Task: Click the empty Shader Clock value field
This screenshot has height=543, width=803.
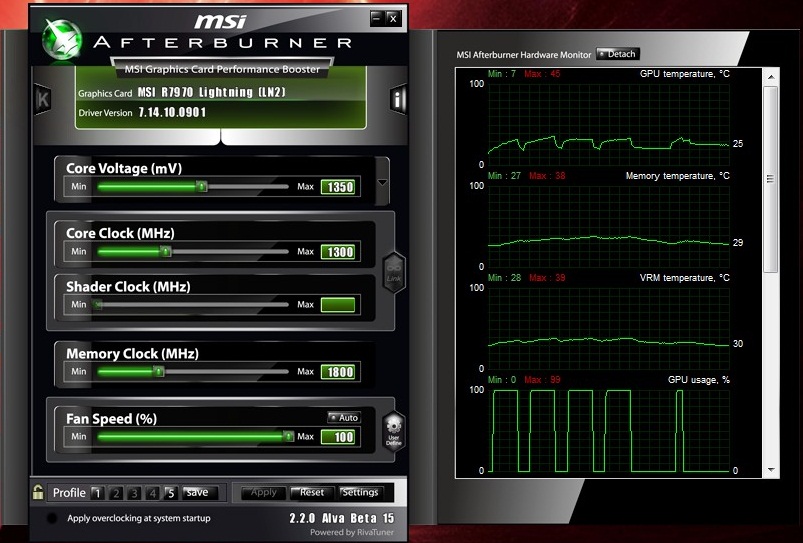Action: [x=338, y=305]
